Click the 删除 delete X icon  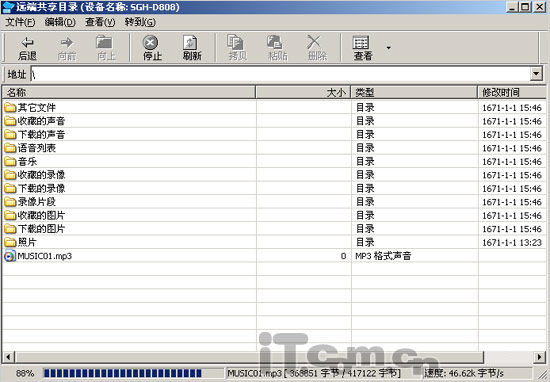click(x=314, y=42)
